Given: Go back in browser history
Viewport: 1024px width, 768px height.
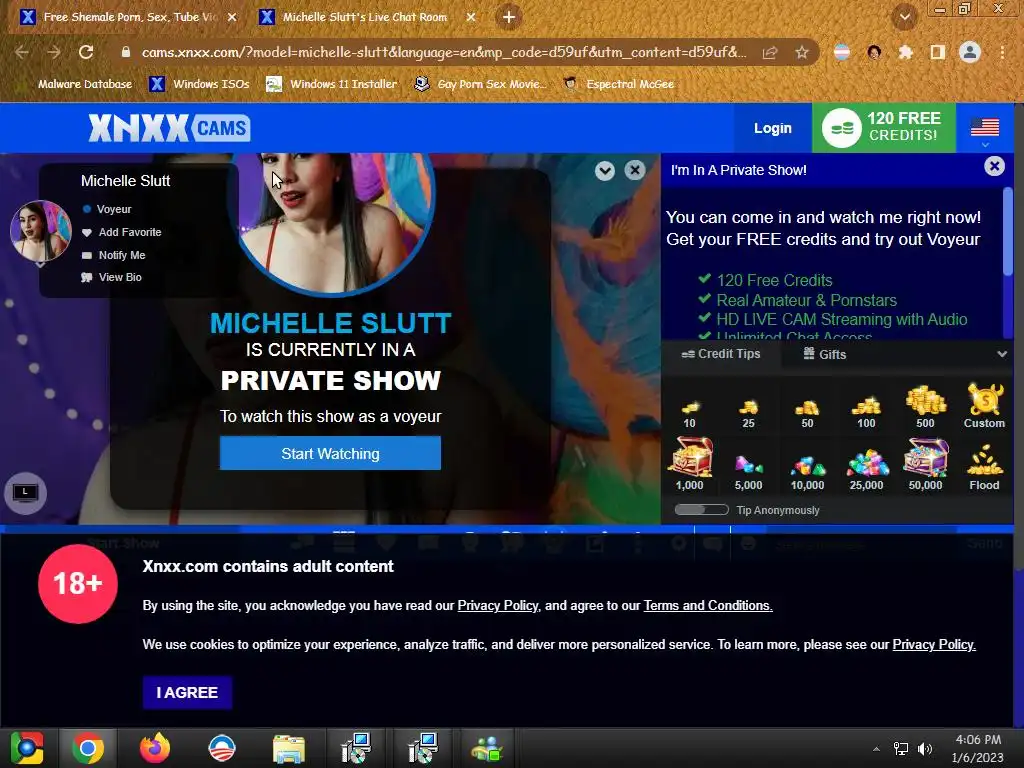Looking at the screenshot, I should (x=22, y=52).
